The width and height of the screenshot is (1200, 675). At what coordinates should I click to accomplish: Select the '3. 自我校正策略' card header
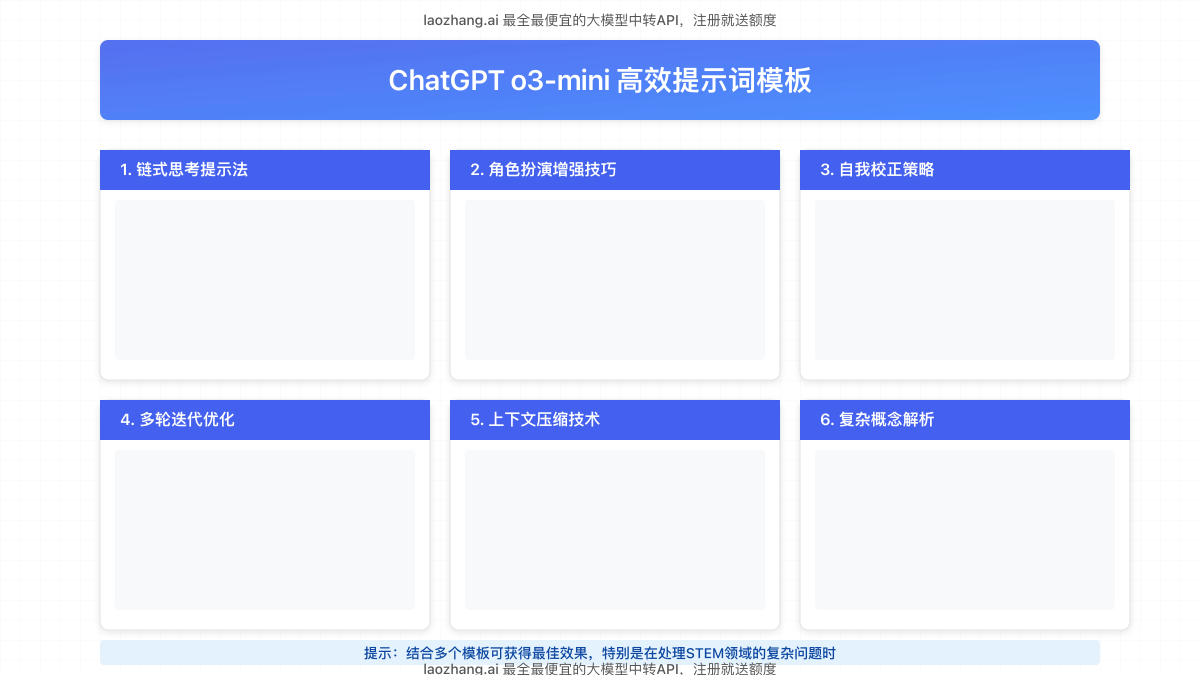point(965,170)
